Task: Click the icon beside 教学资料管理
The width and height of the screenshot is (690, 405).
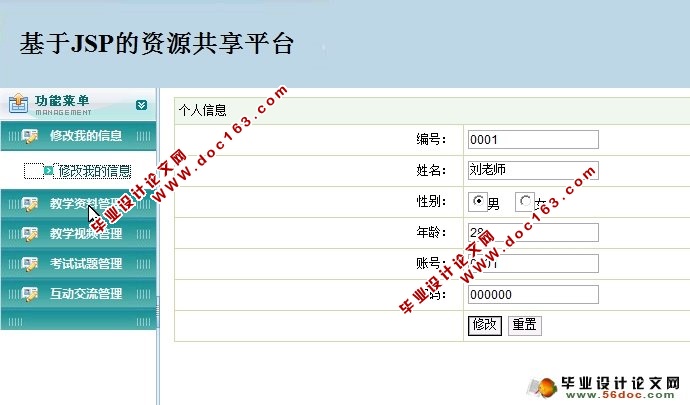Action: pyautogui.click(x=30, y=204)
